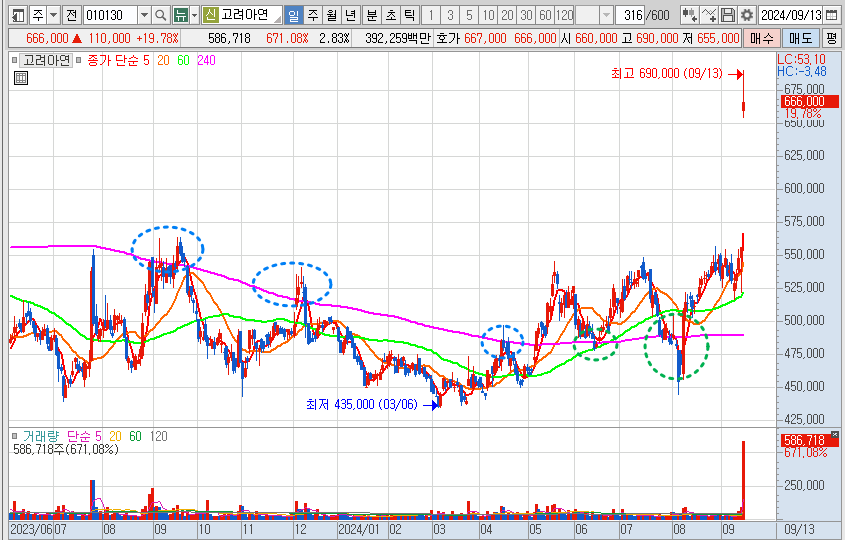This screenshot has height=540, width=845.
Task: Select the 120 interval button
Action: click(x=564, y=15)
